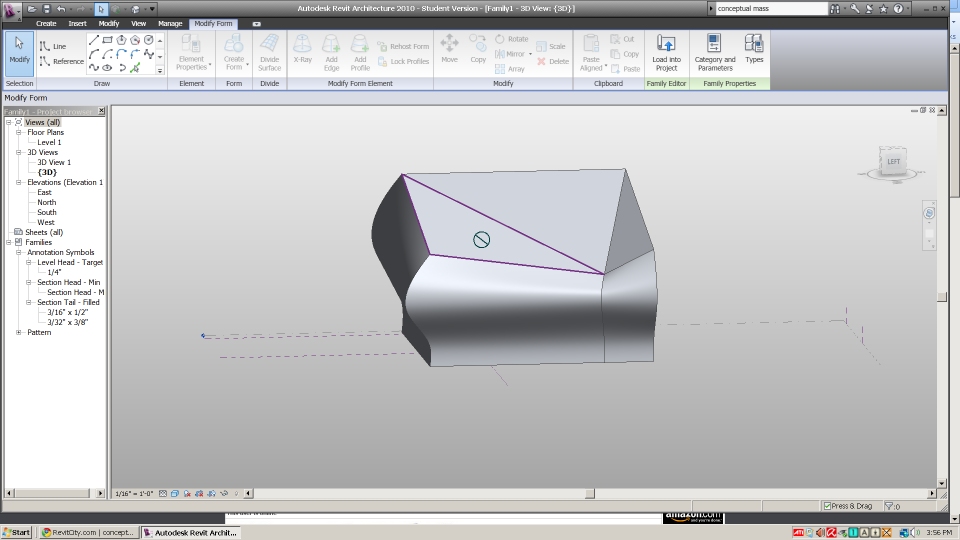Collapse the Floor Plans tree node
Screen dimensions: 960x540
[x=19, y=132]
